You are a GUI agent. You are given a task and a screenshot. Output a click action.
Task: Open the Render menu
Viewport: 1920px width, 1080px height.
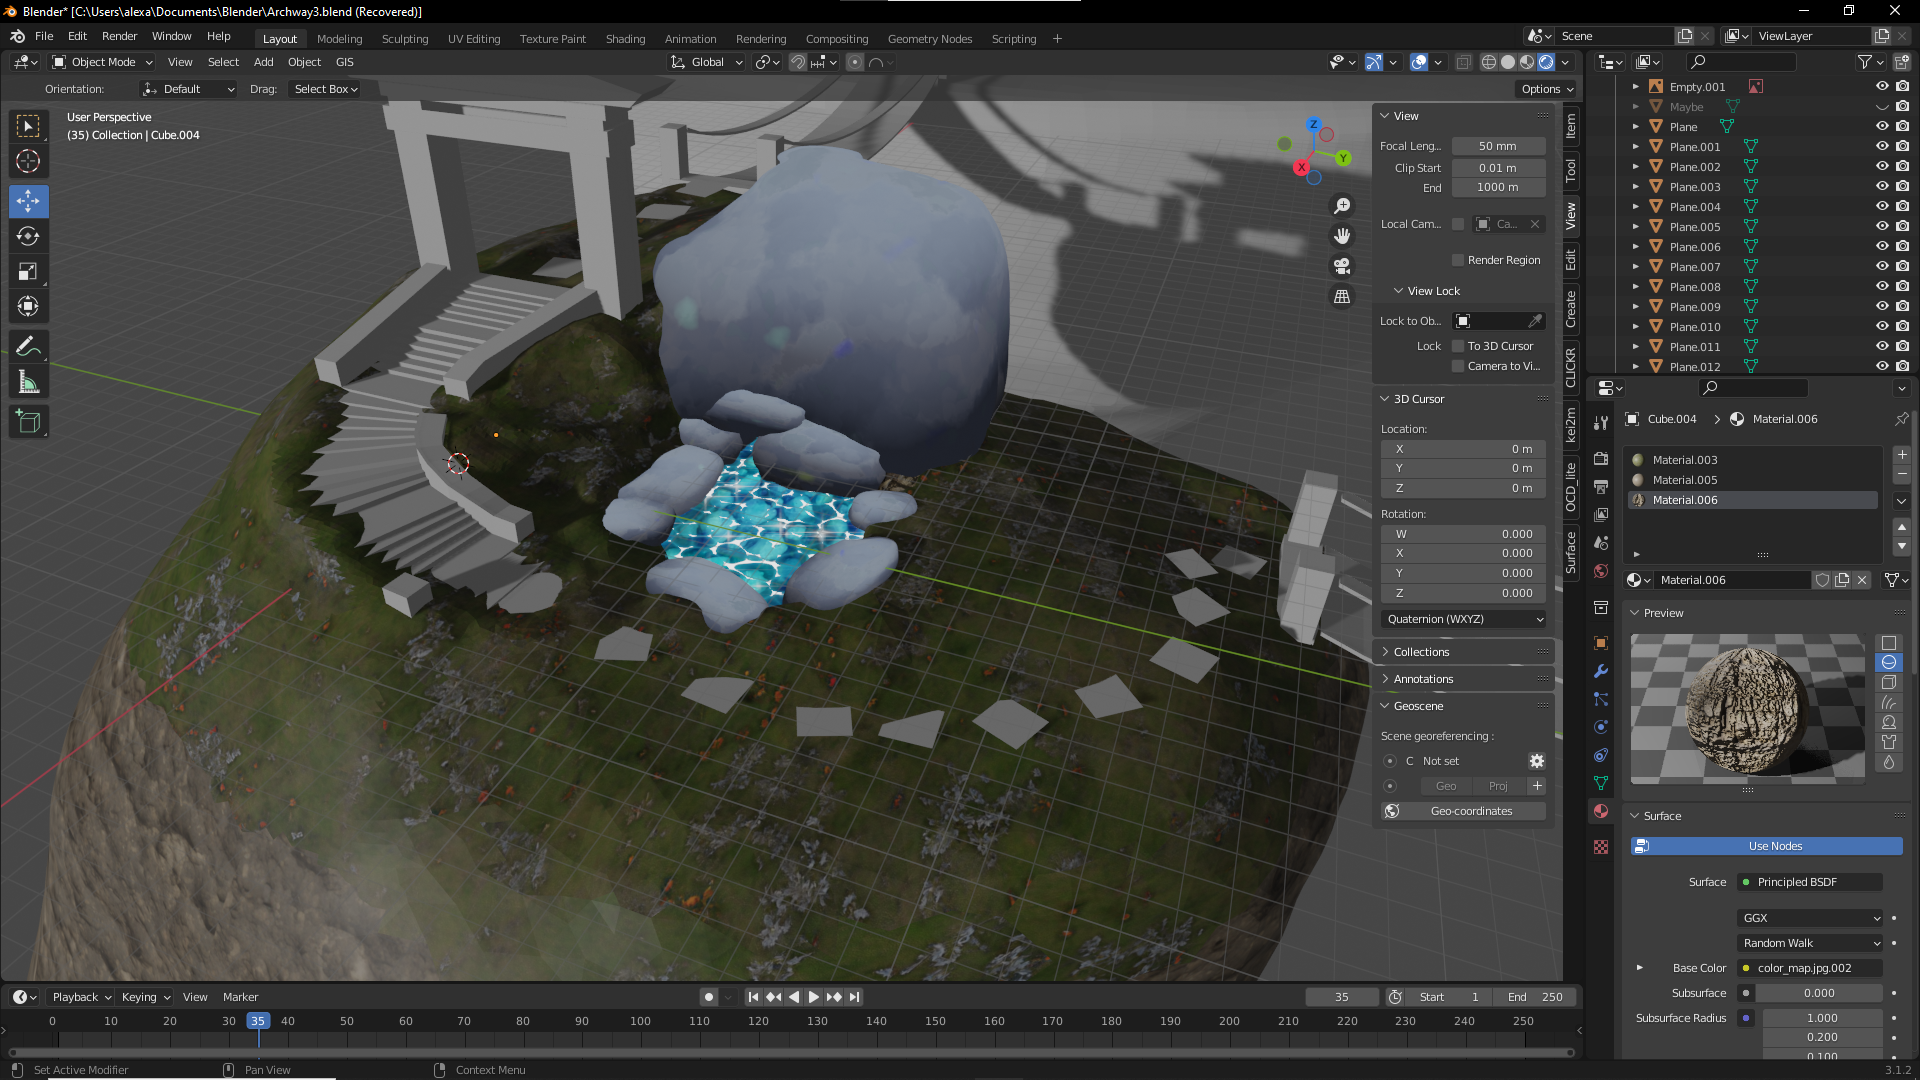[x=119, y=36]
